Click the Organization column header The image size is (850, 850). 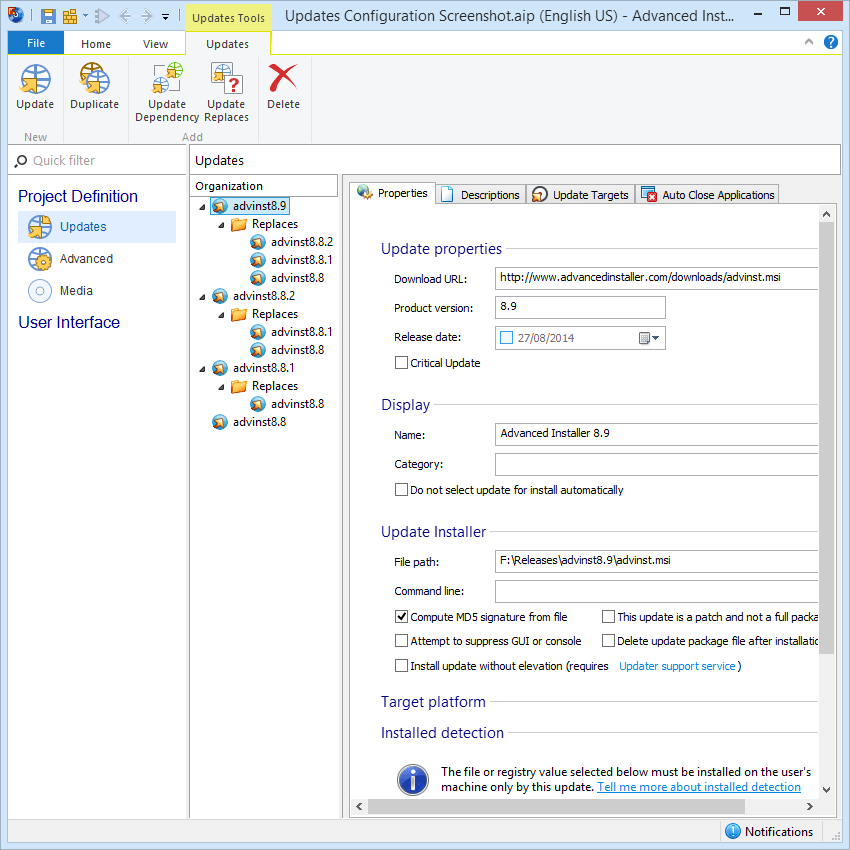tap(263, 186)
